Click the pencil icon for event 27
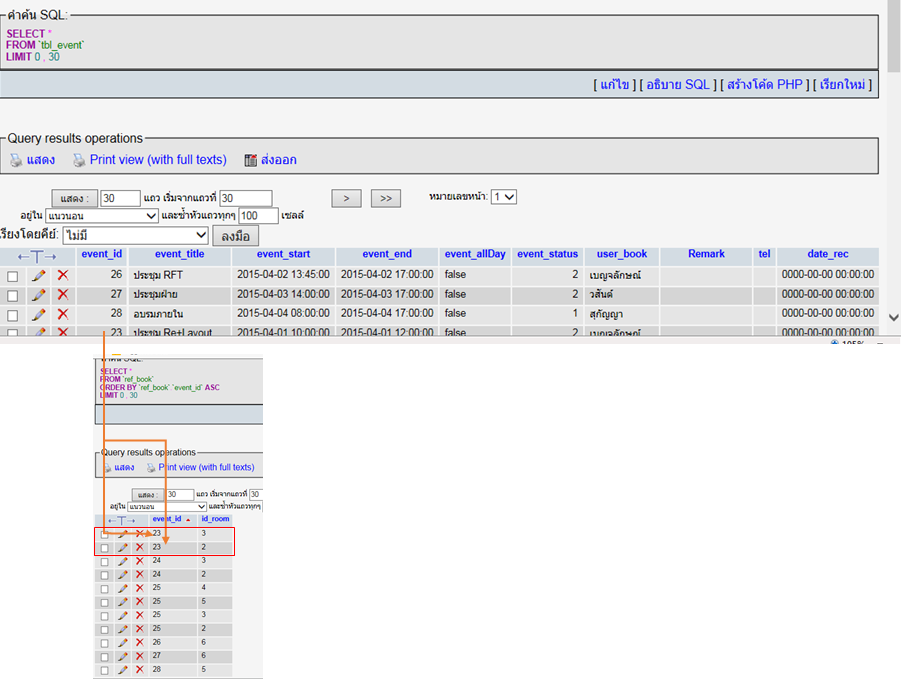901x679 pixels. (x=39, y=295)
